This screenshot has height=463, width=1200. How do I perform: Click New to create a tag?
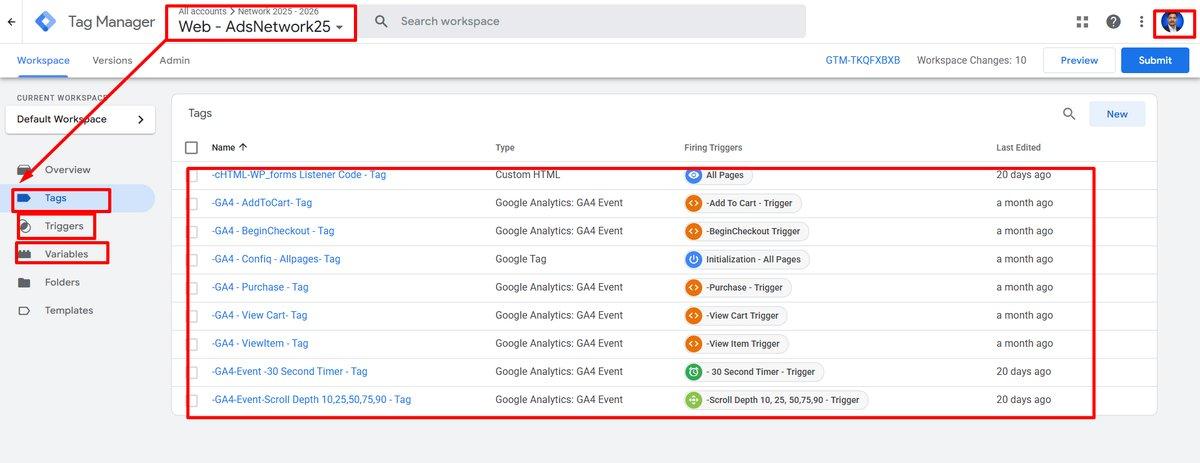click(1117, 114)
